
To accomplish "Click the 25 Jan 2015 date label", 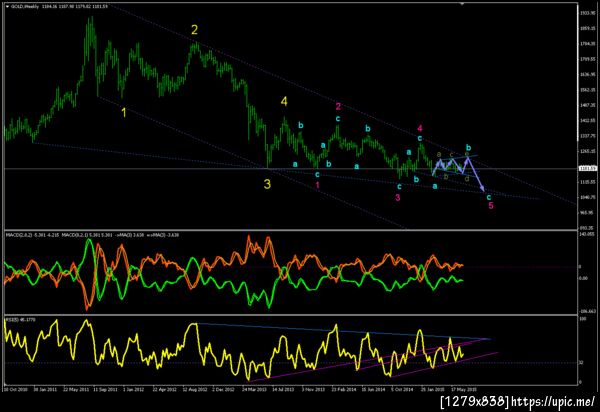I will (x=433, y=389).
